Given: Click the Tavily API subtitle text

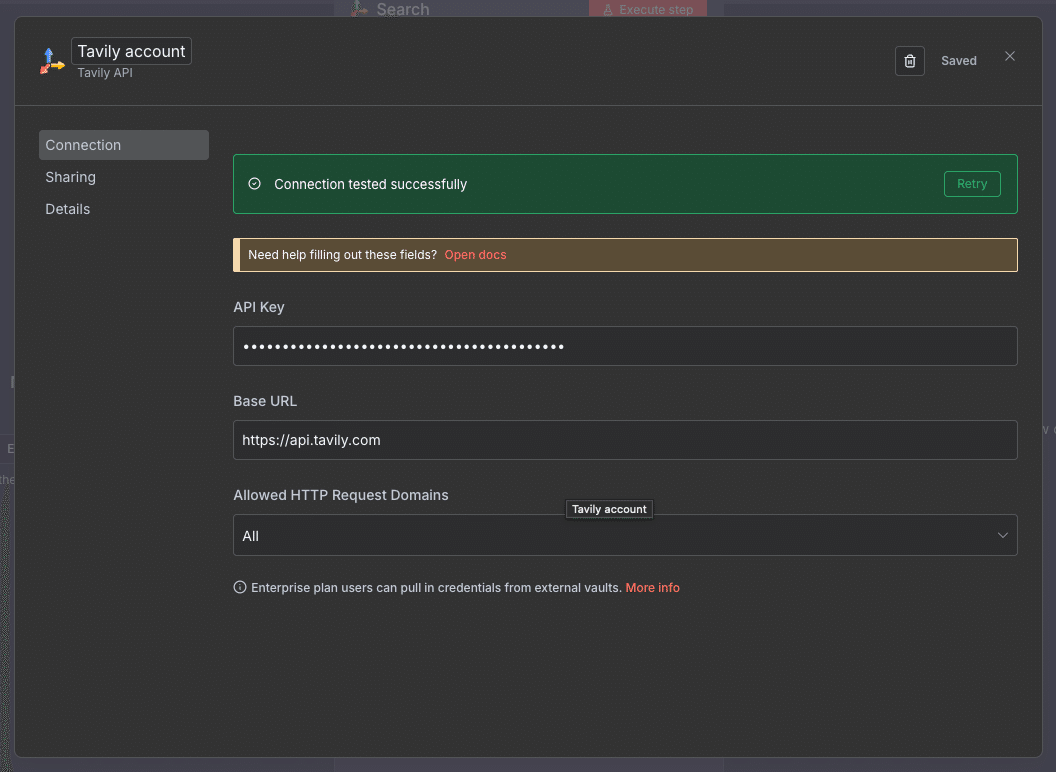Looking at the screenshot, I should pyautogui.click(x=105, y=73).
